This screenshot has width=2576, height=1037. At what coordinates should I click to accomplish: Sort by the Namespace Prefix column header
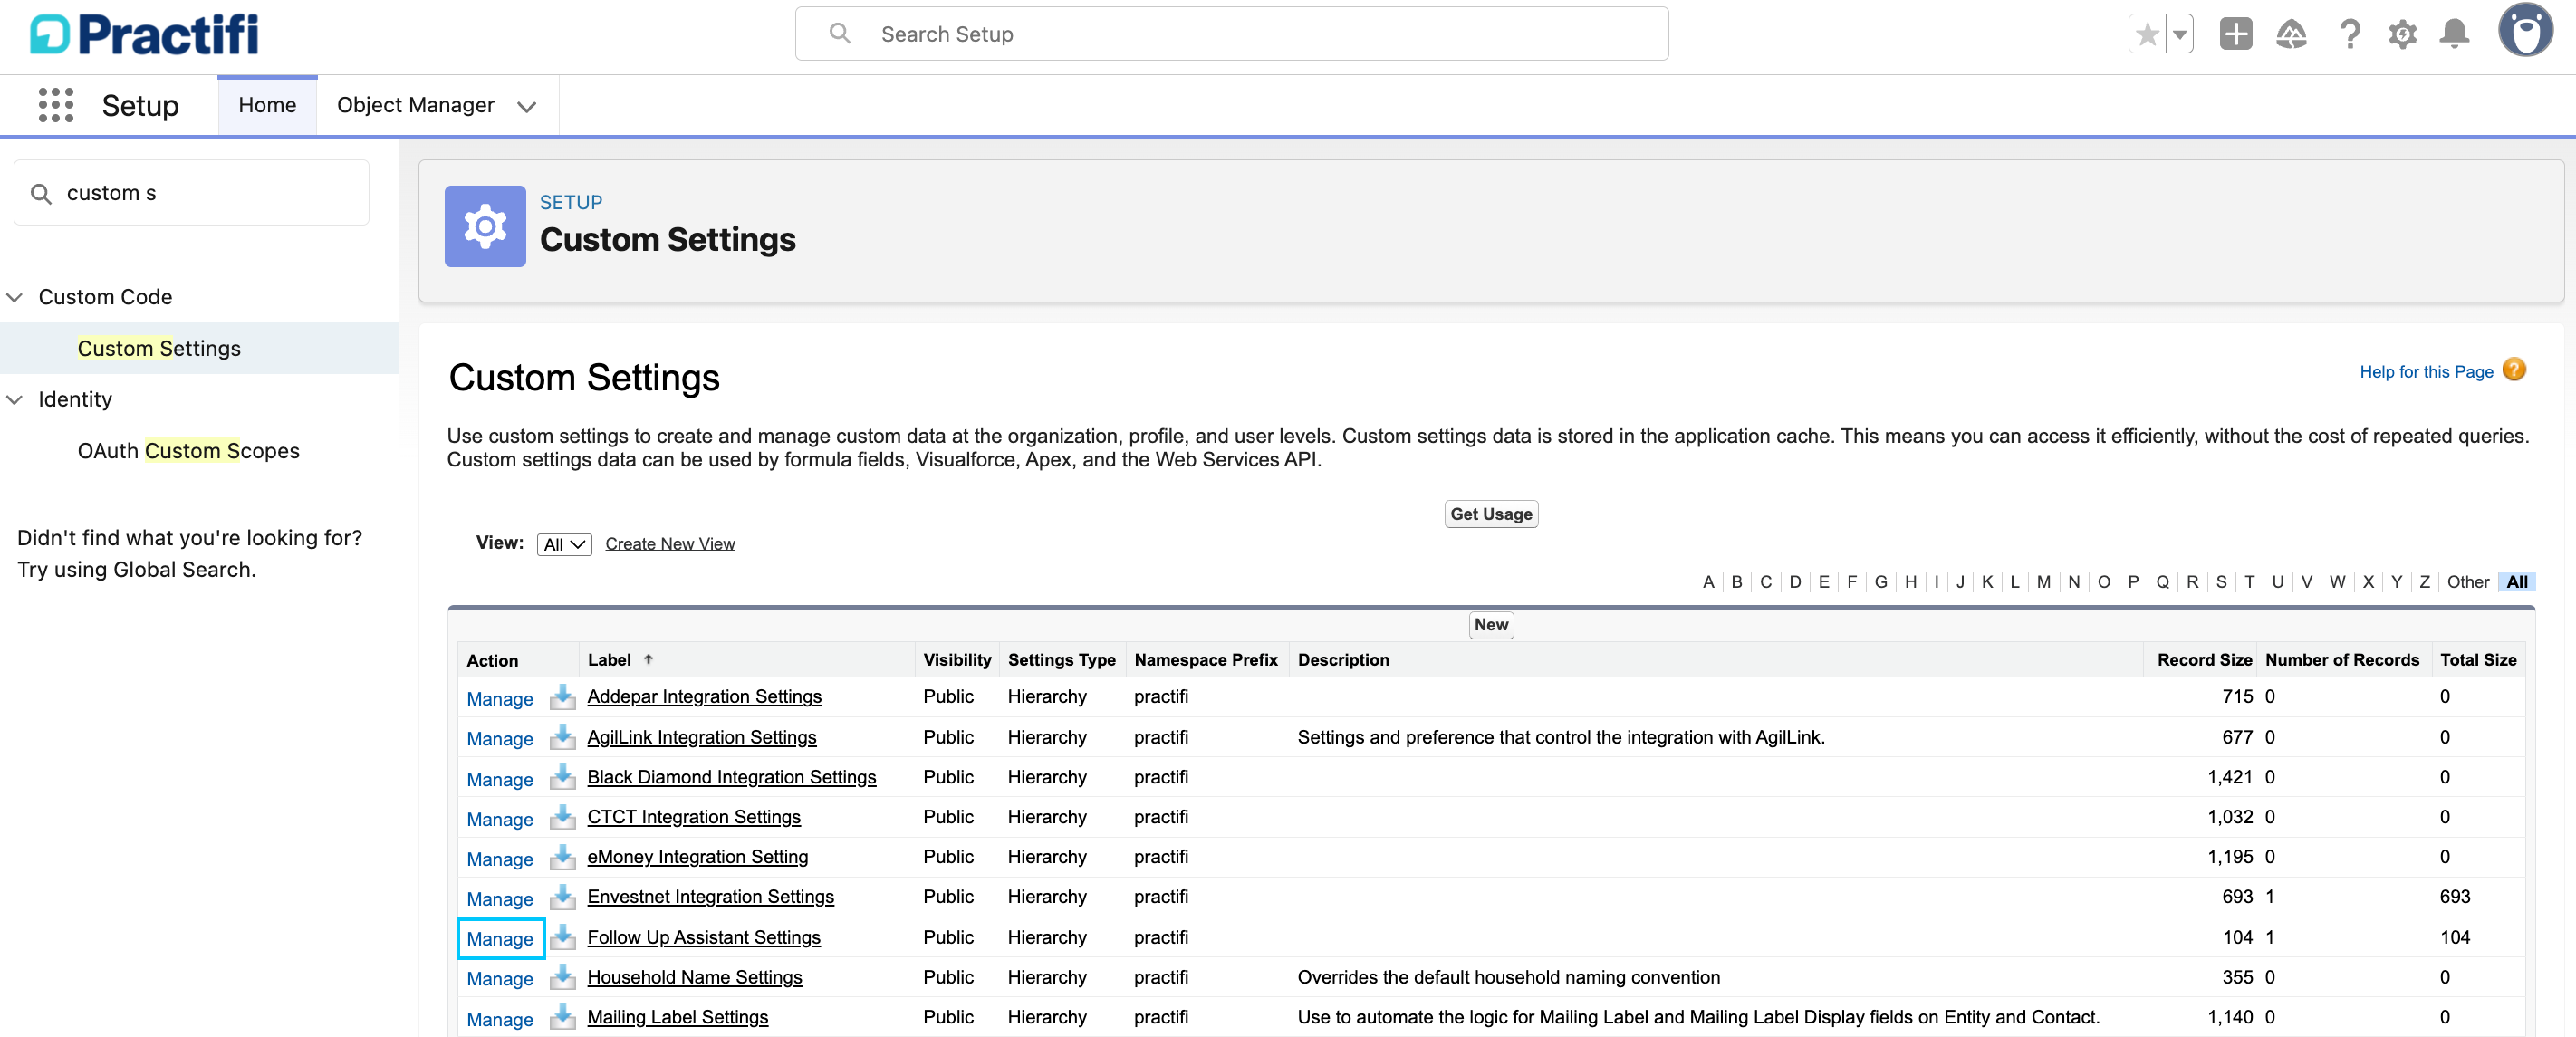pos(1205,660)
